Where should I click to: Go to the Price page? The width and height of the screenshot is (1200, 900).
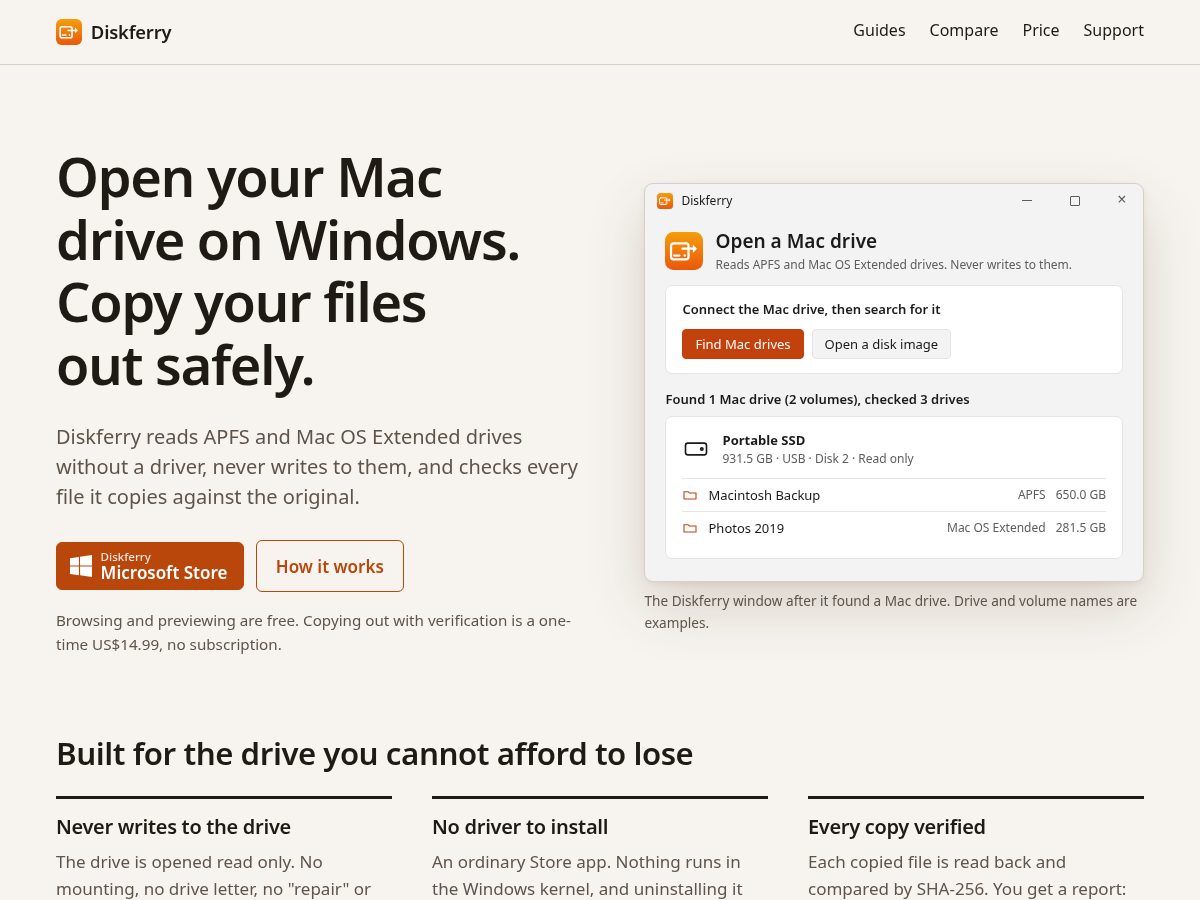pos(1041,30)
